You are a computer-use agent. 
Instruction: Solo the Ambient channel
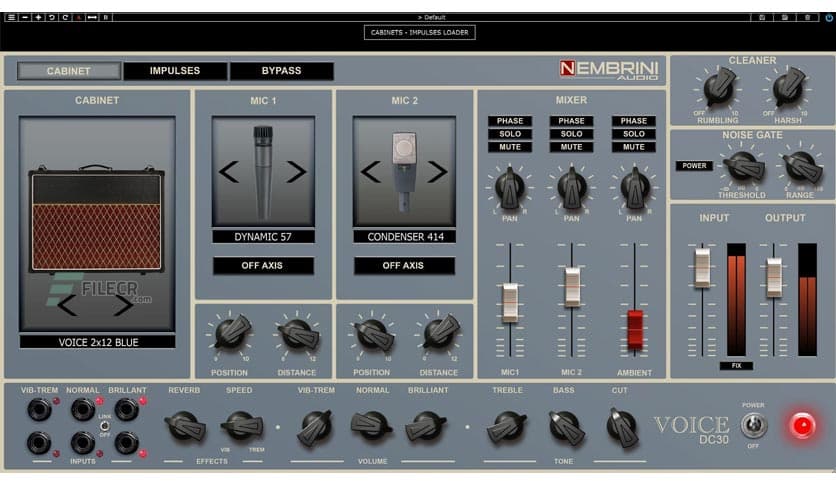click(x=633, y=134)
